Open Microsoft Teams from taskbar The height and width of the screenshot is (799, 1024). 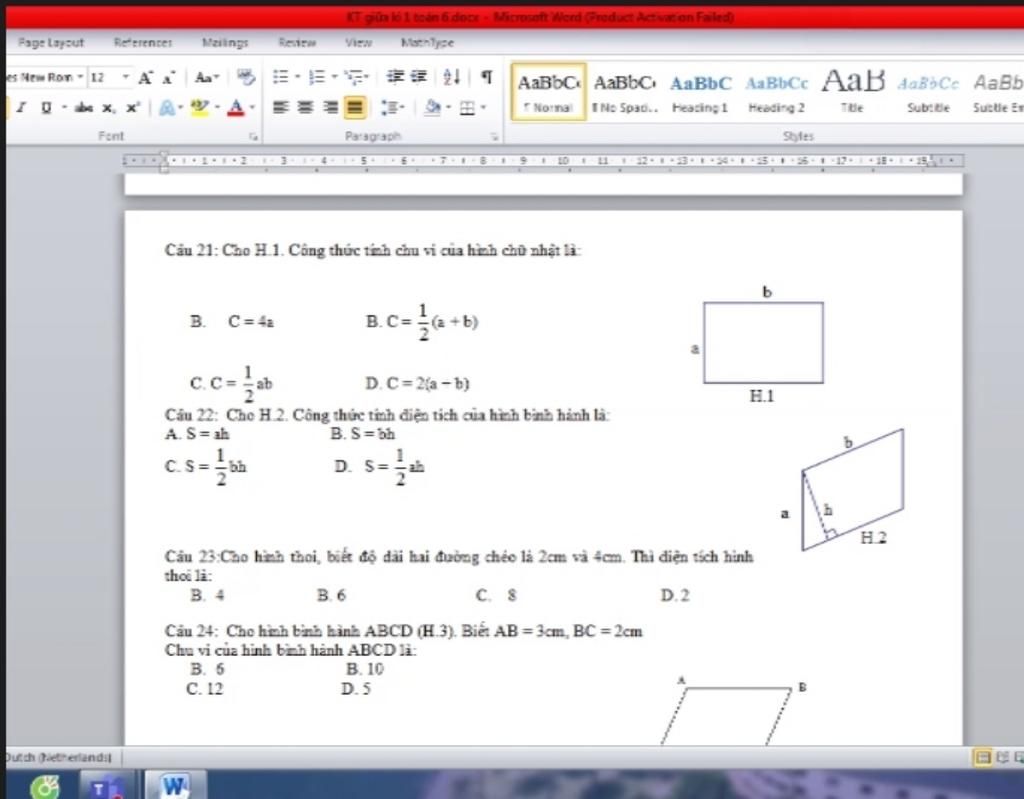coord(108,787)
